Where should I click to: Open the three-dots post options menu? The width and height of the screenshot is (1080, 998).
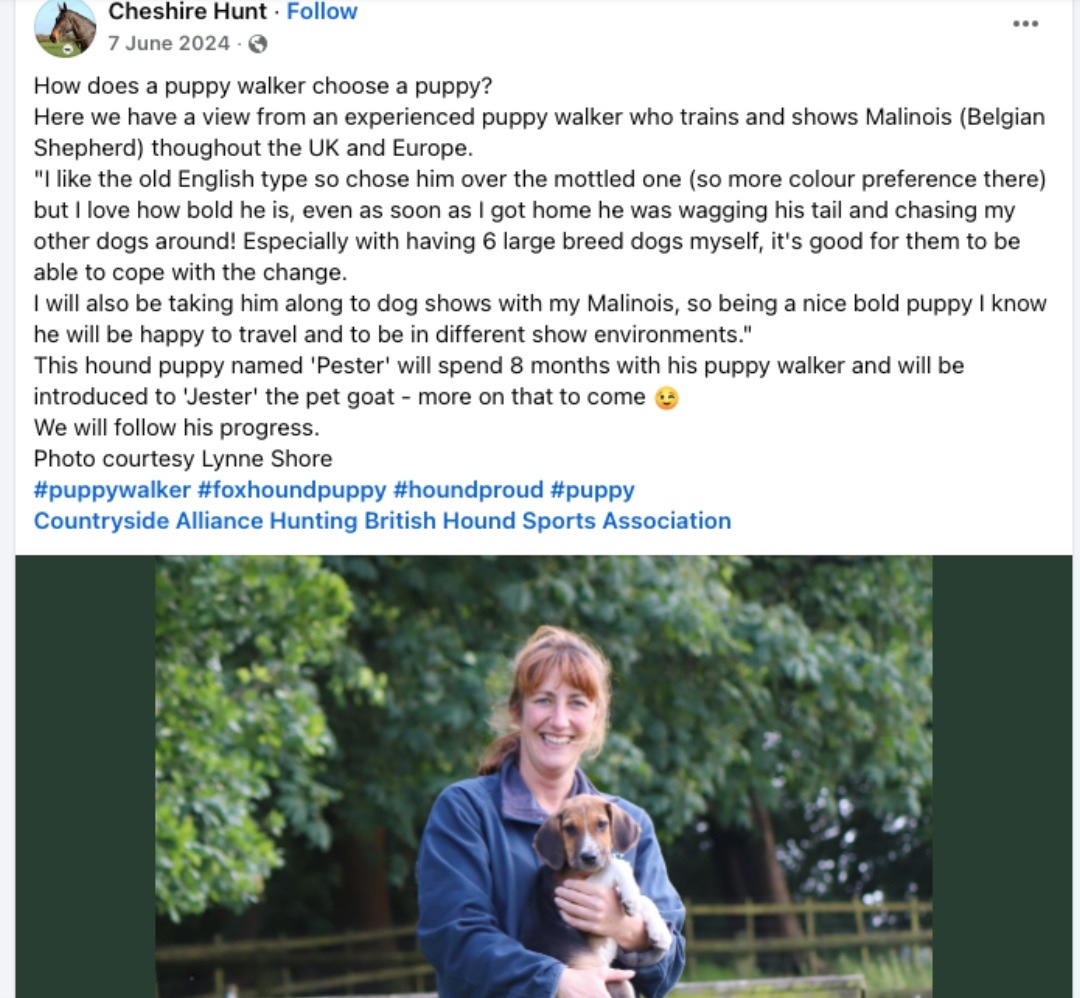(1025, 23)
